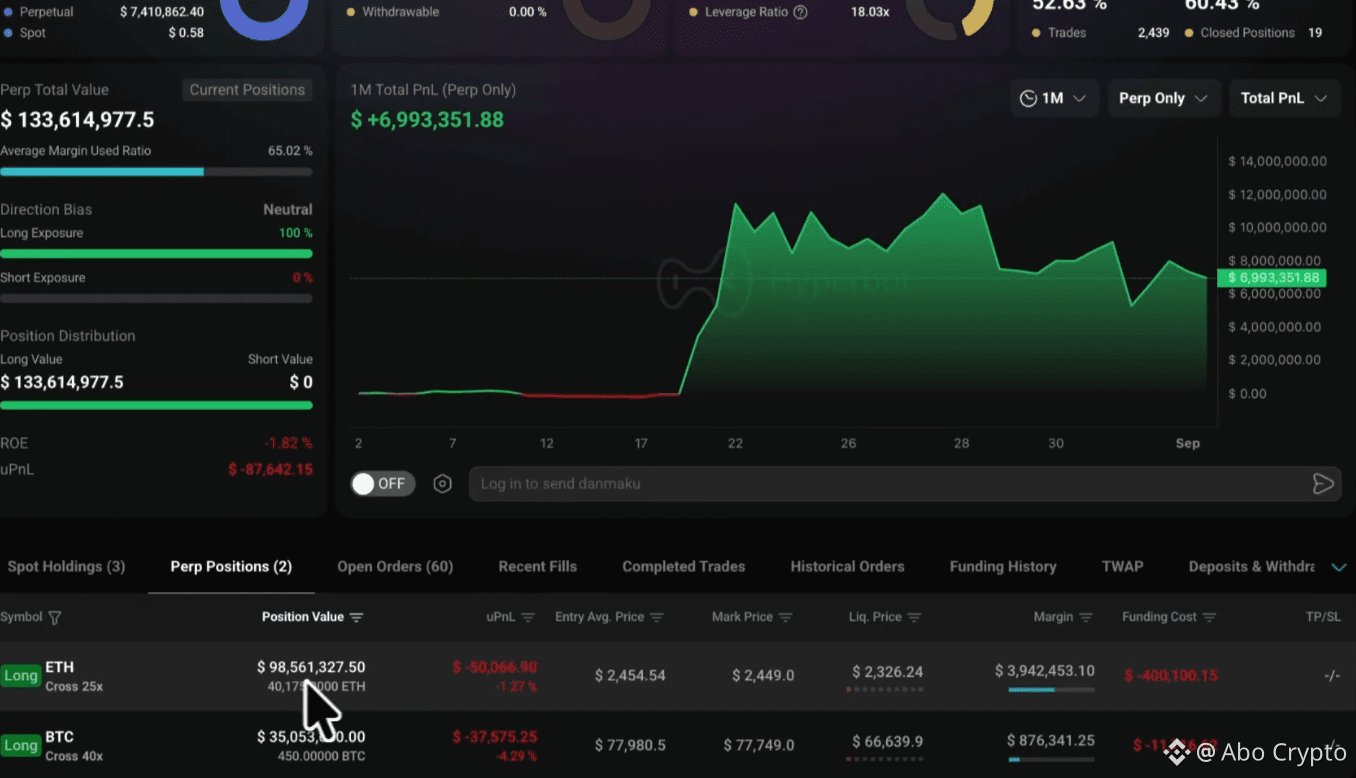Image resolution: width=1356 pixels, height=778 pixels.
Task: Click the Entry Avg. Price sort icon
Action: (657, 617)
